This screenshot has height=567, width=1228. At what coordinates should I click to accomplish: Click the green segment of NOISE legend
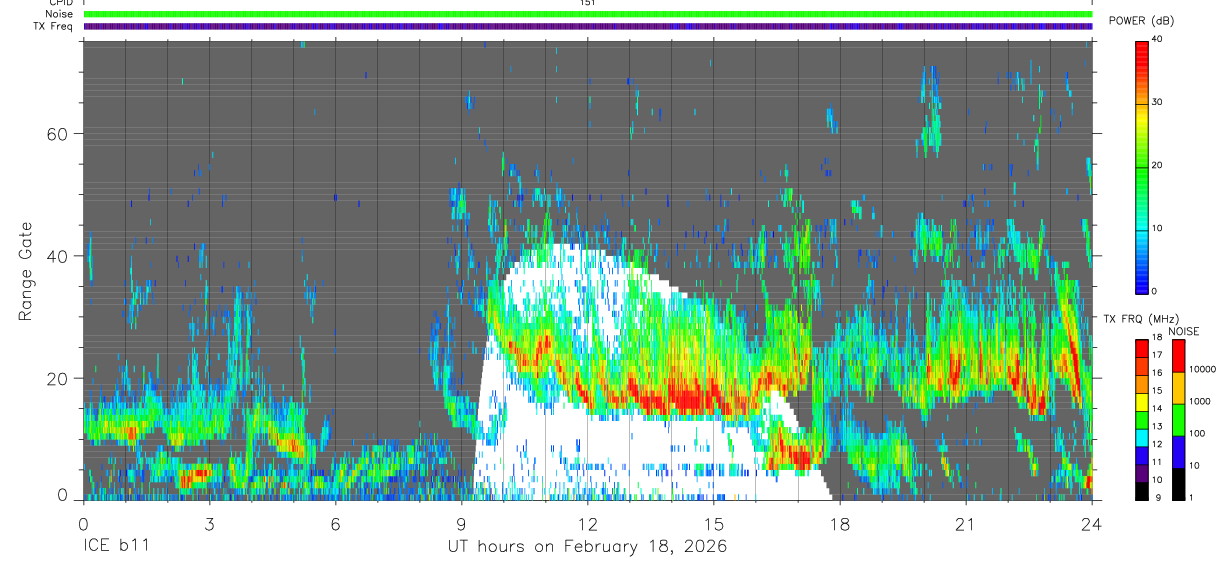pyautogui.click(x=1179, y=420)
